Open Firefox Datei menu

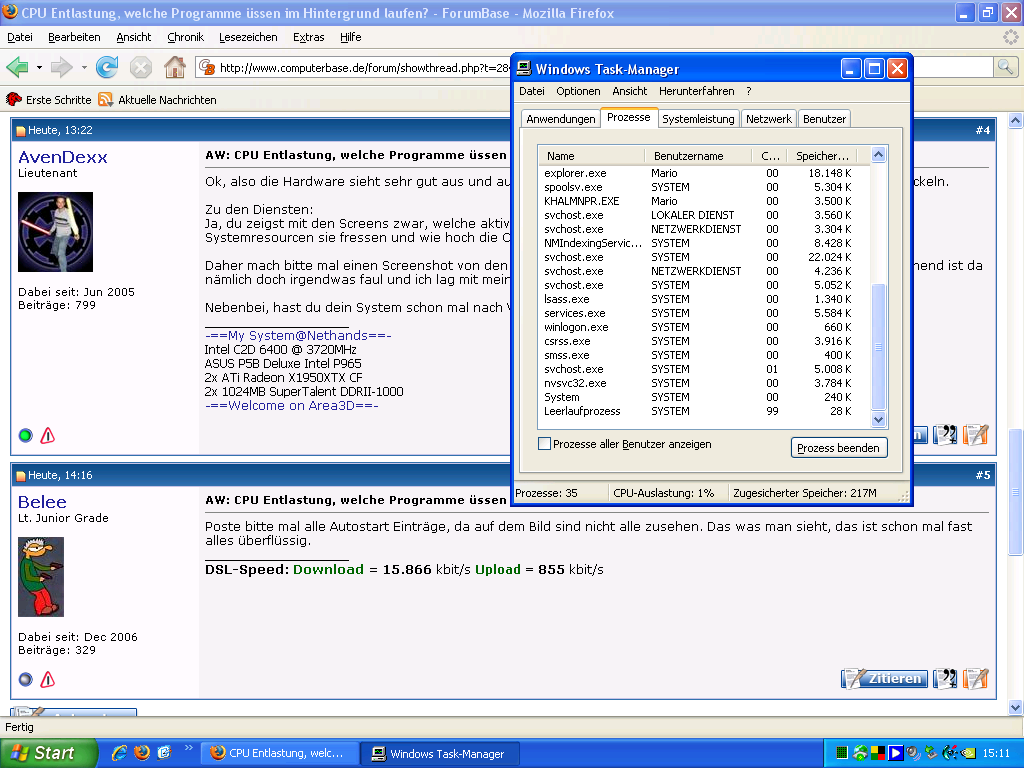coord(20,37)
